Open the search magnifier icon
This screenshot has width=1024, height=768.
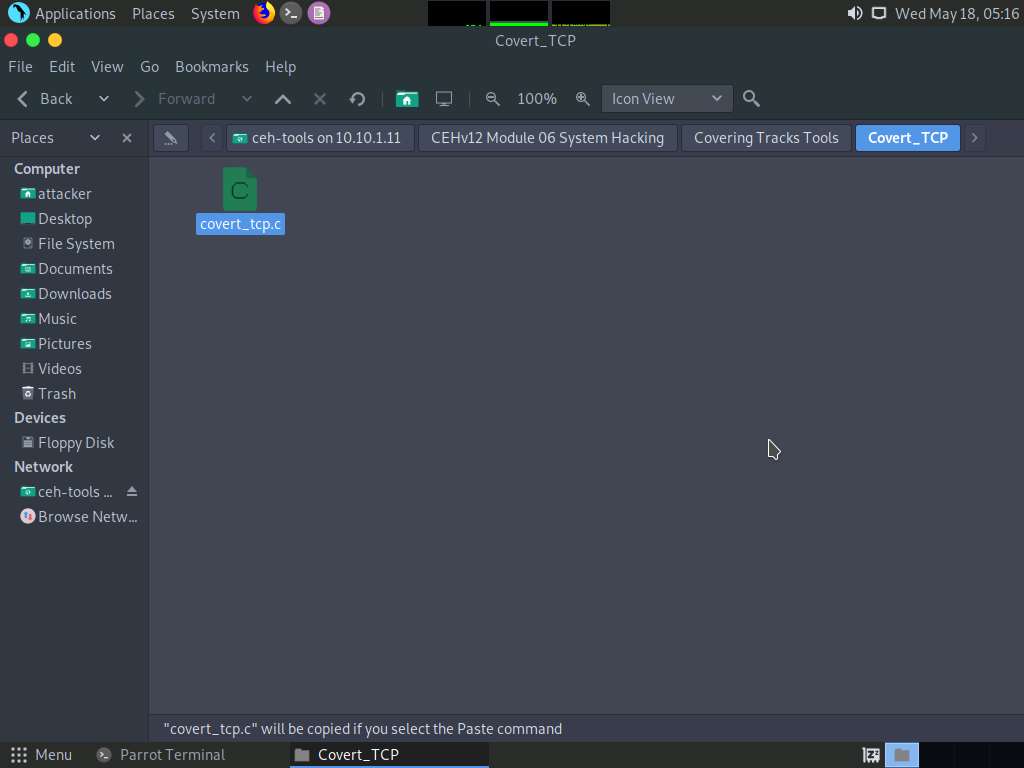(752, 99)
